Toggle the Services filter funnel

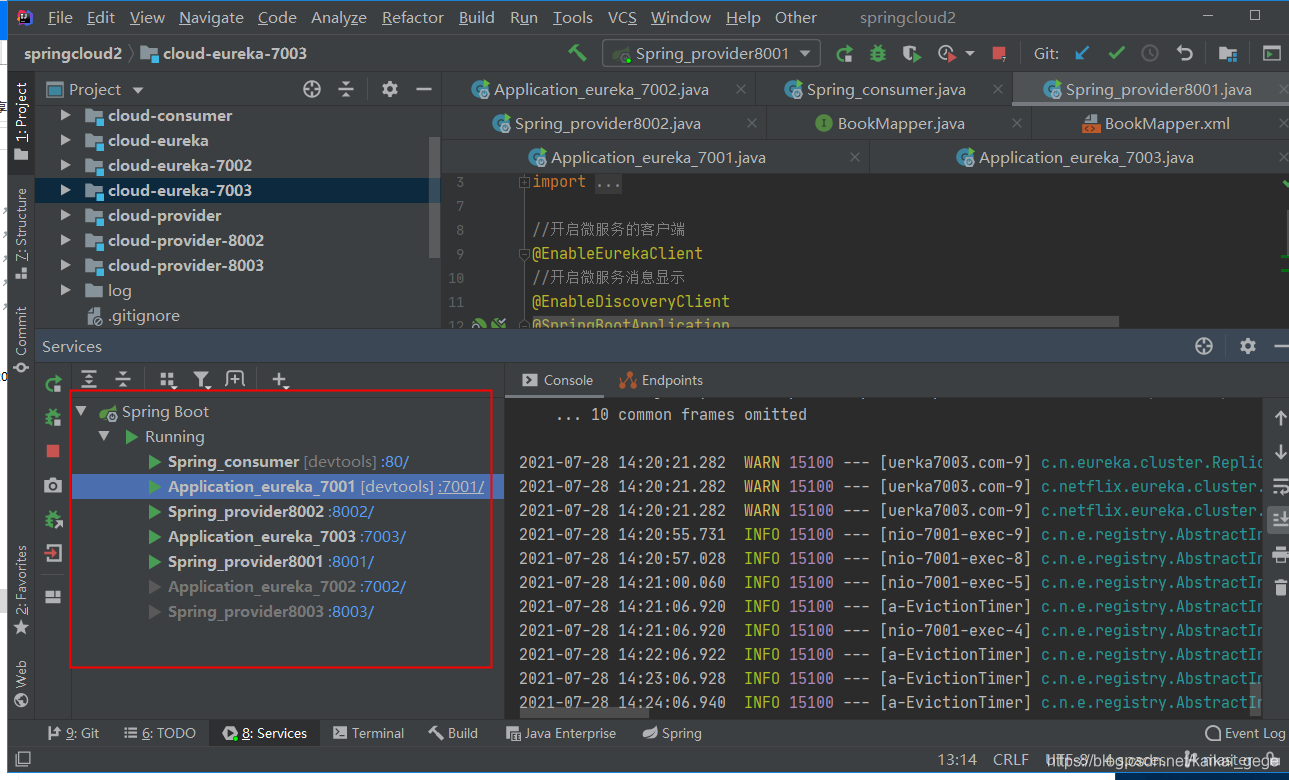[x=201, y=380]
